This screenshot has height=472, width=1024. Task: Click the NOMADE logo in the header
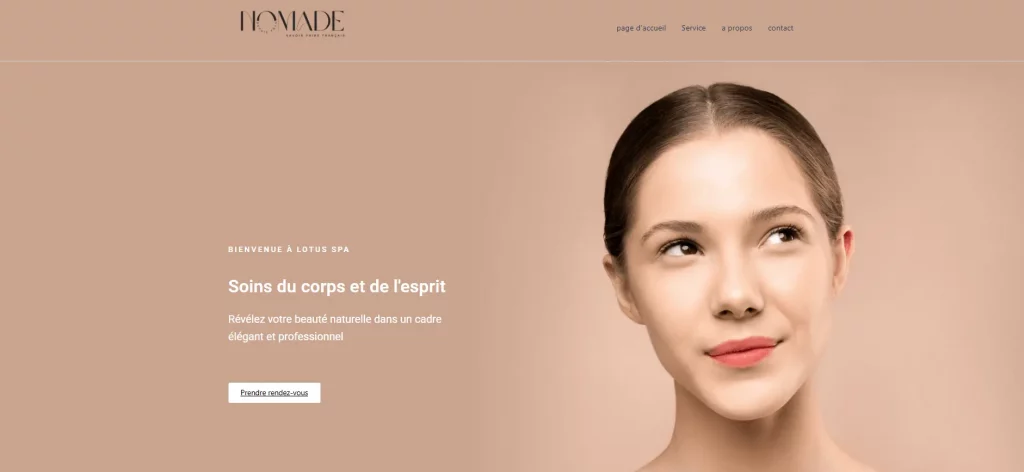[x=293, y=24]
